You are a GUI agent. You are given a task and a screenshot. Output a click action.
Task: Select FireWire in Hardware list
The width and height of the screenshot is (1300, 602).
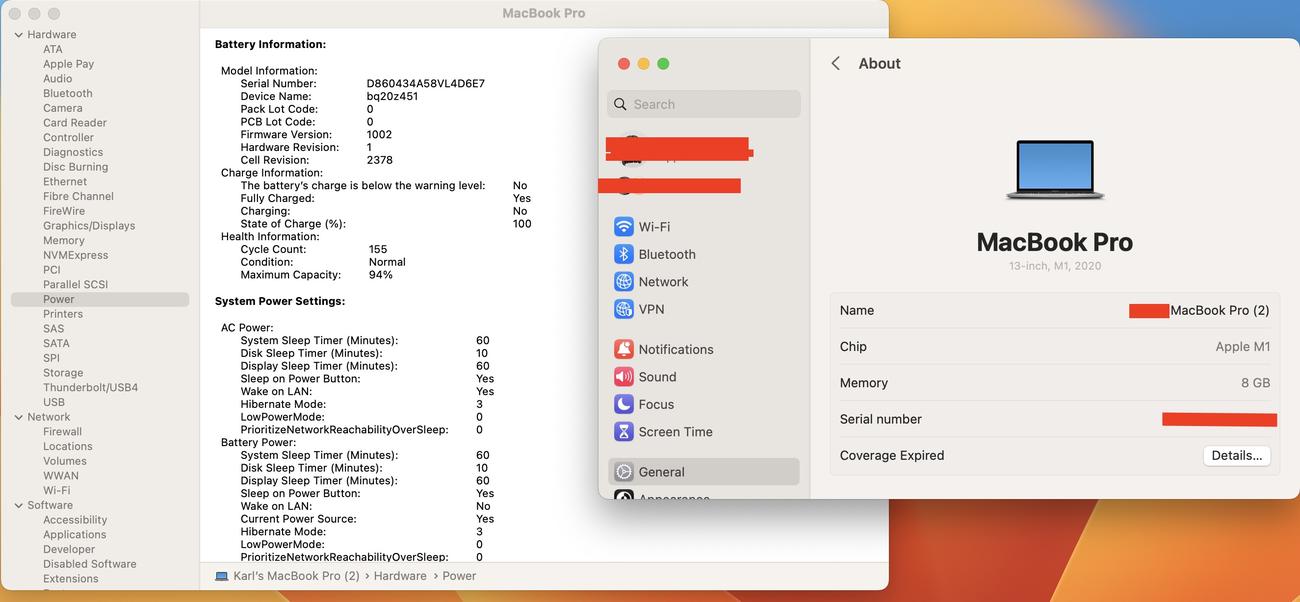64,211
